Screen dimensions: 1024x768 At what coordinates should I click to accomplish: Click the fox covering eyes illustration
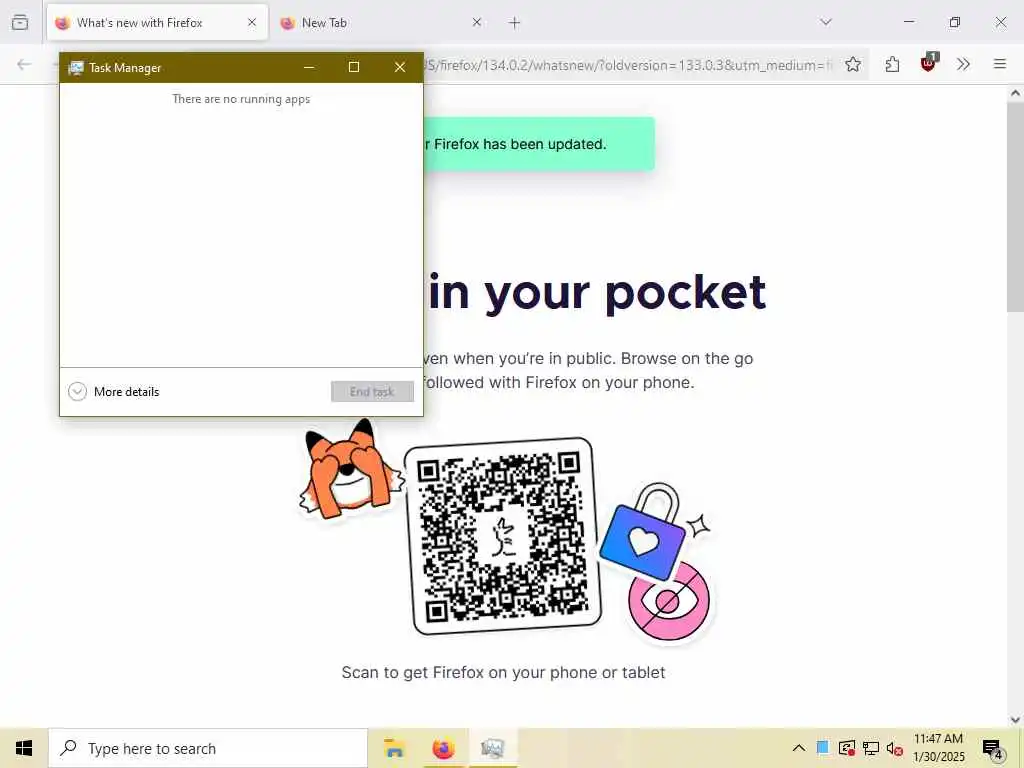tap(350, 470)
